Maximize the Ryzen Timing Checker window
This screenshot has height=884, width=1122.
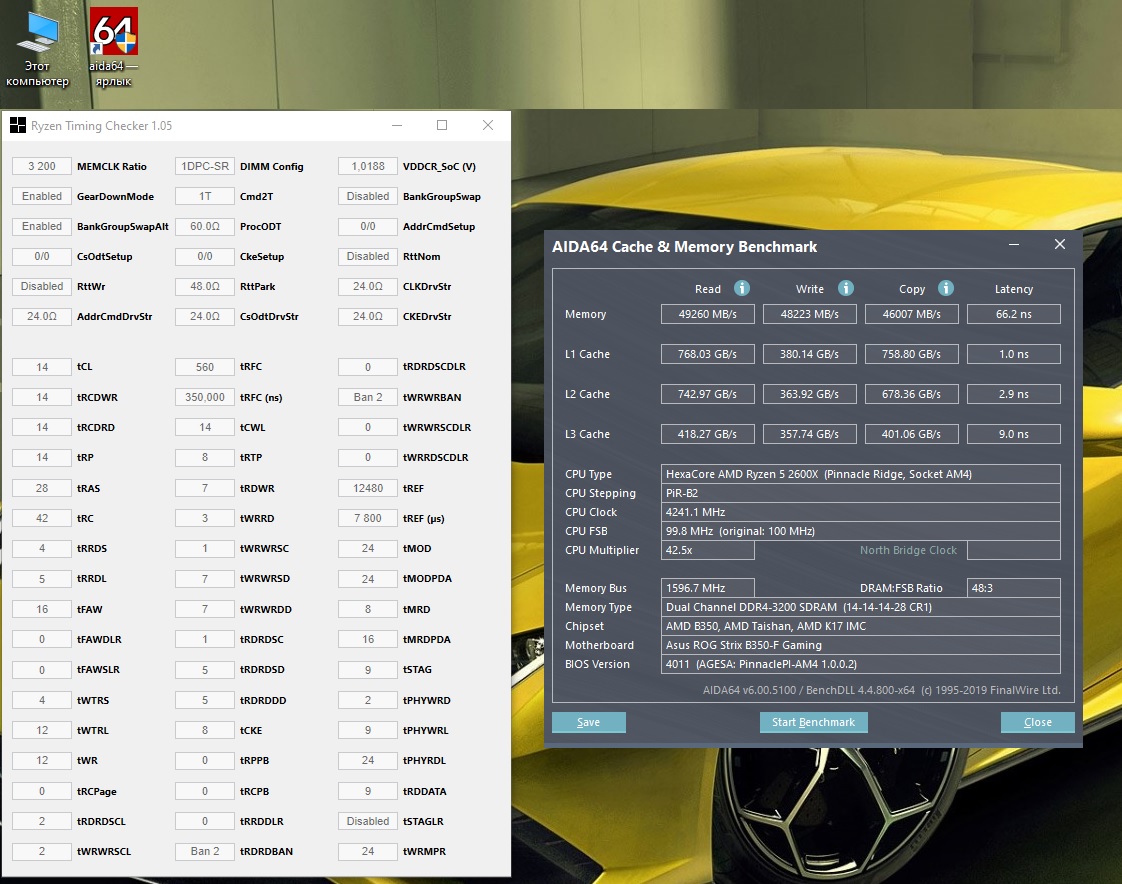point(442,126)
